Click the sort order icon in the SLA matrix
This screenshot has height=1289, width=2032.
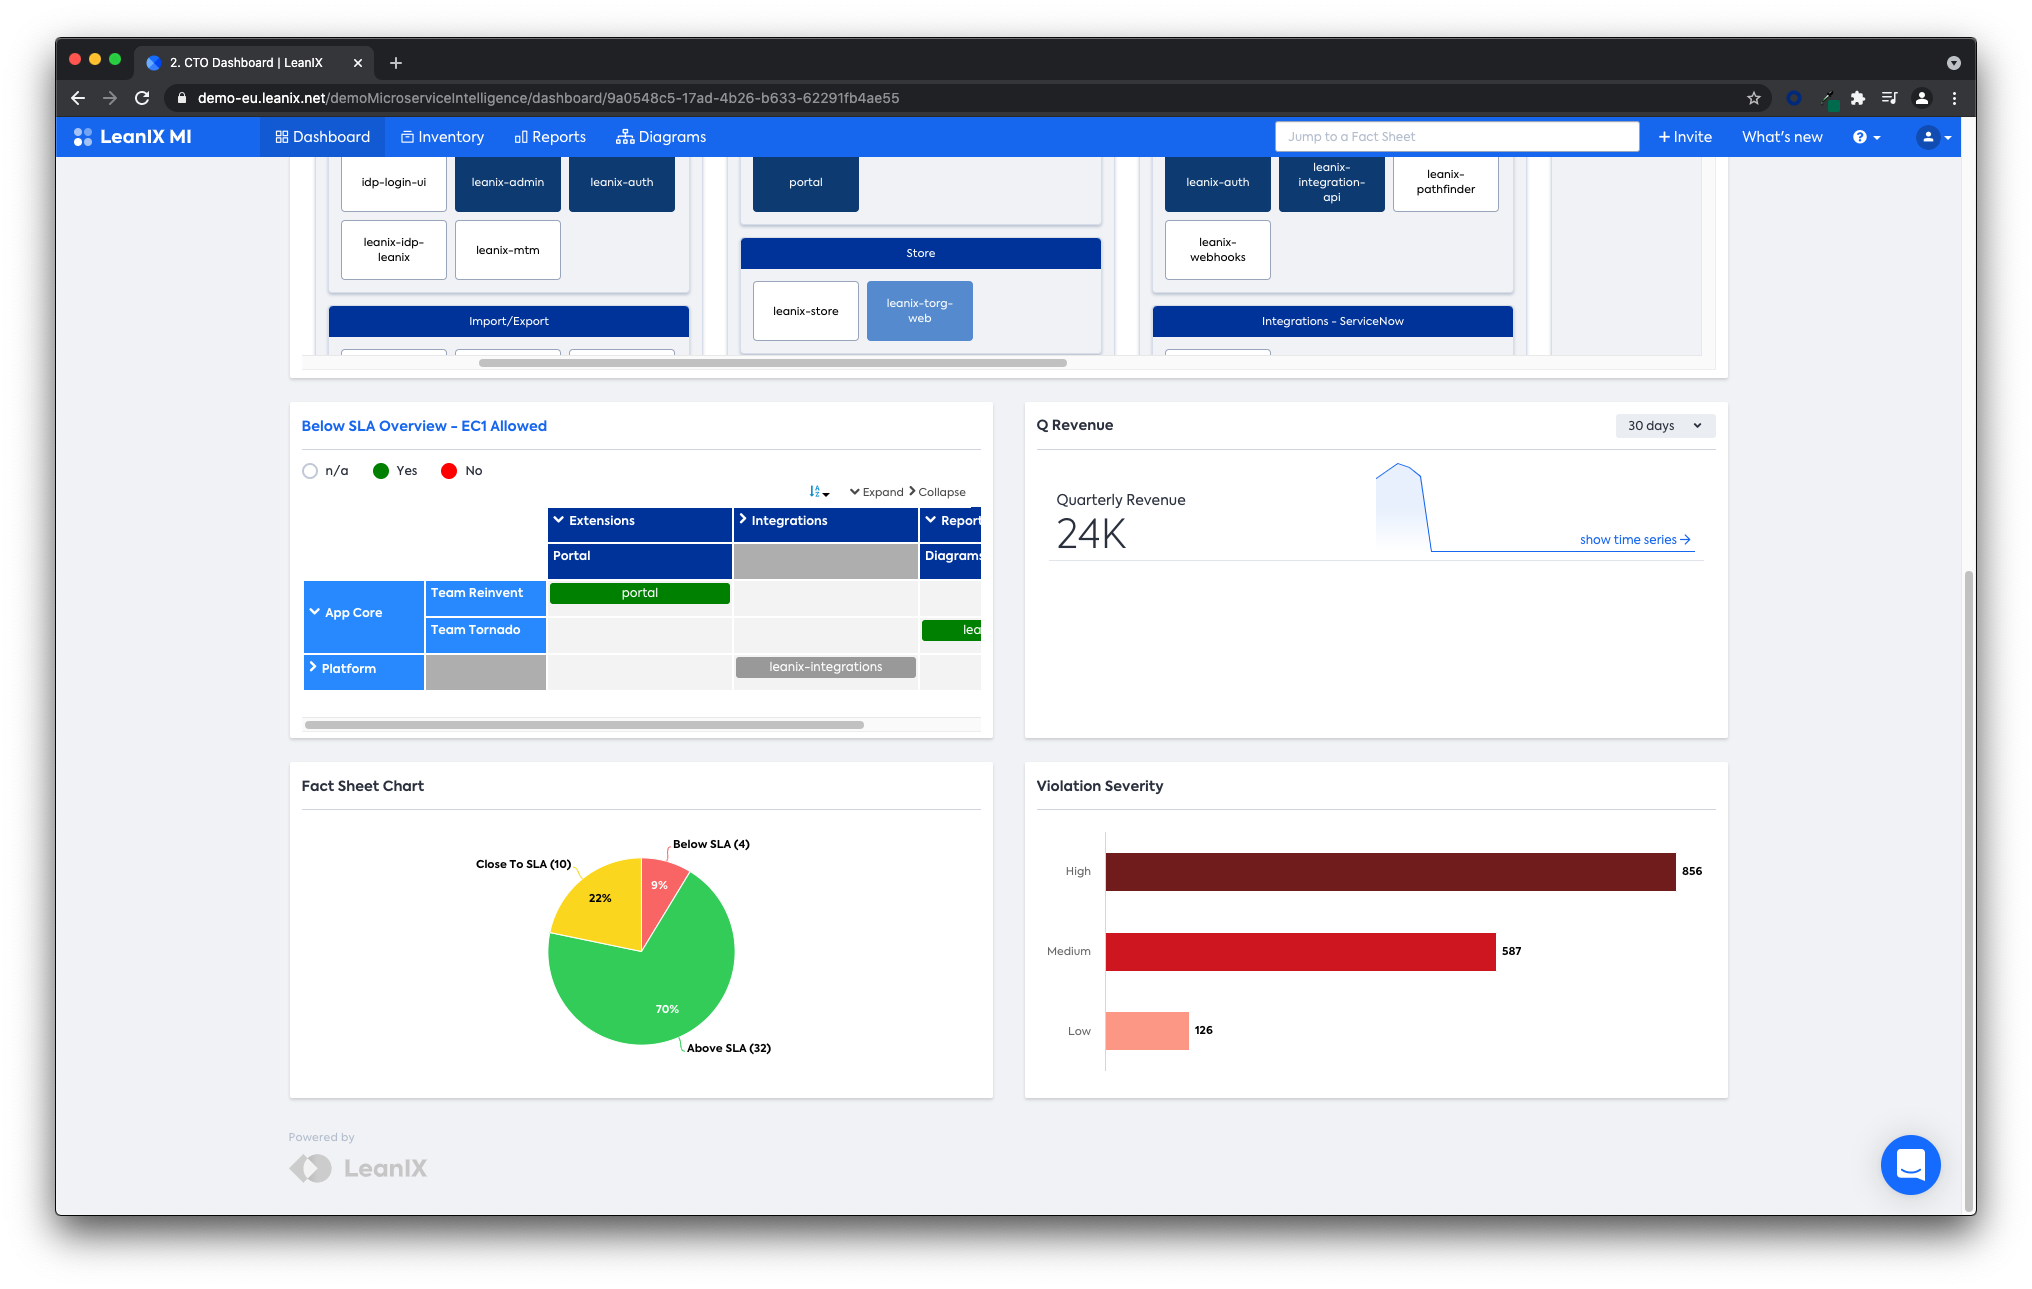[x=818, y=492]
